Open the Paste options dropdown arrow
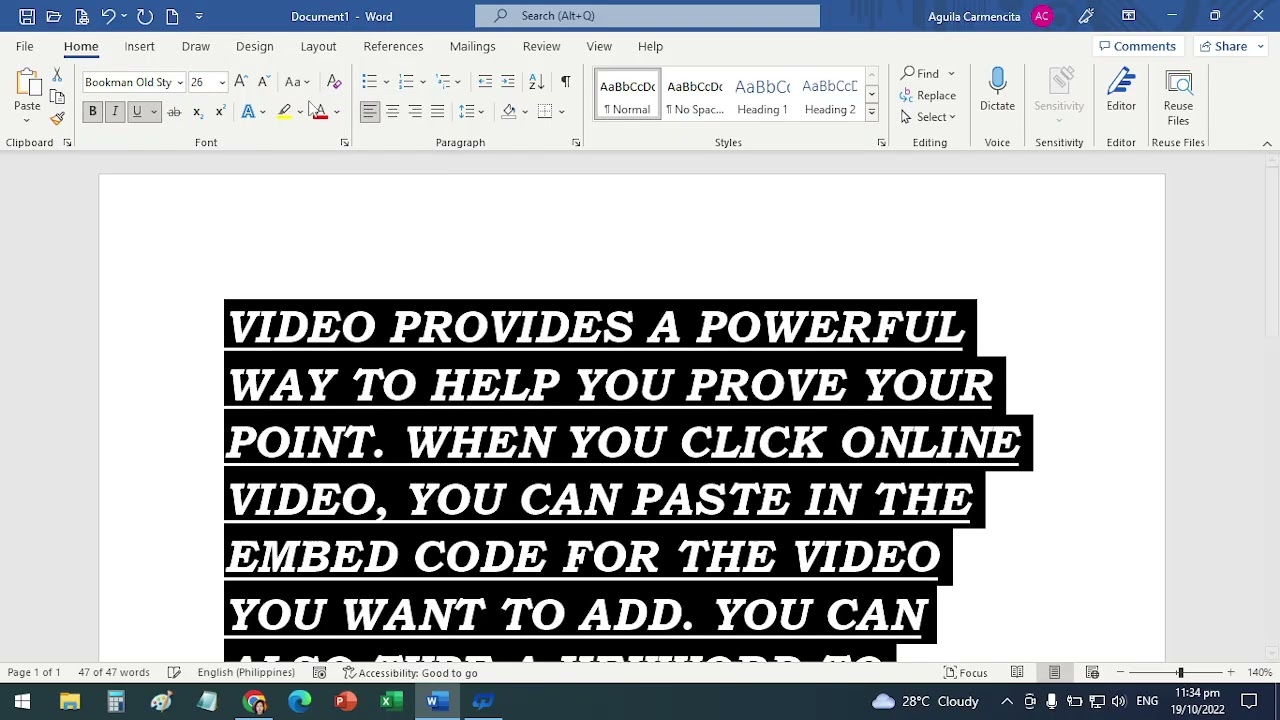The height and width of the screenshot is (720, 1280). click(x=27, y=121)
